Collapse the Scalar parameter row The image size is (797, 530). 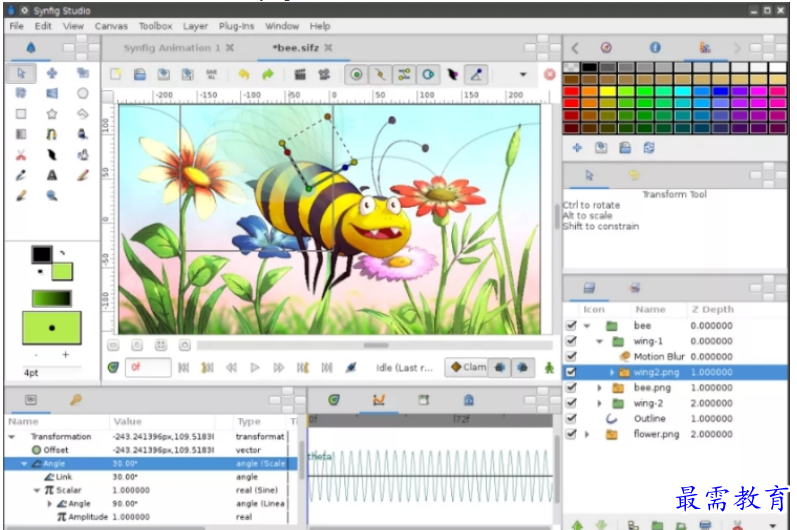37,490
